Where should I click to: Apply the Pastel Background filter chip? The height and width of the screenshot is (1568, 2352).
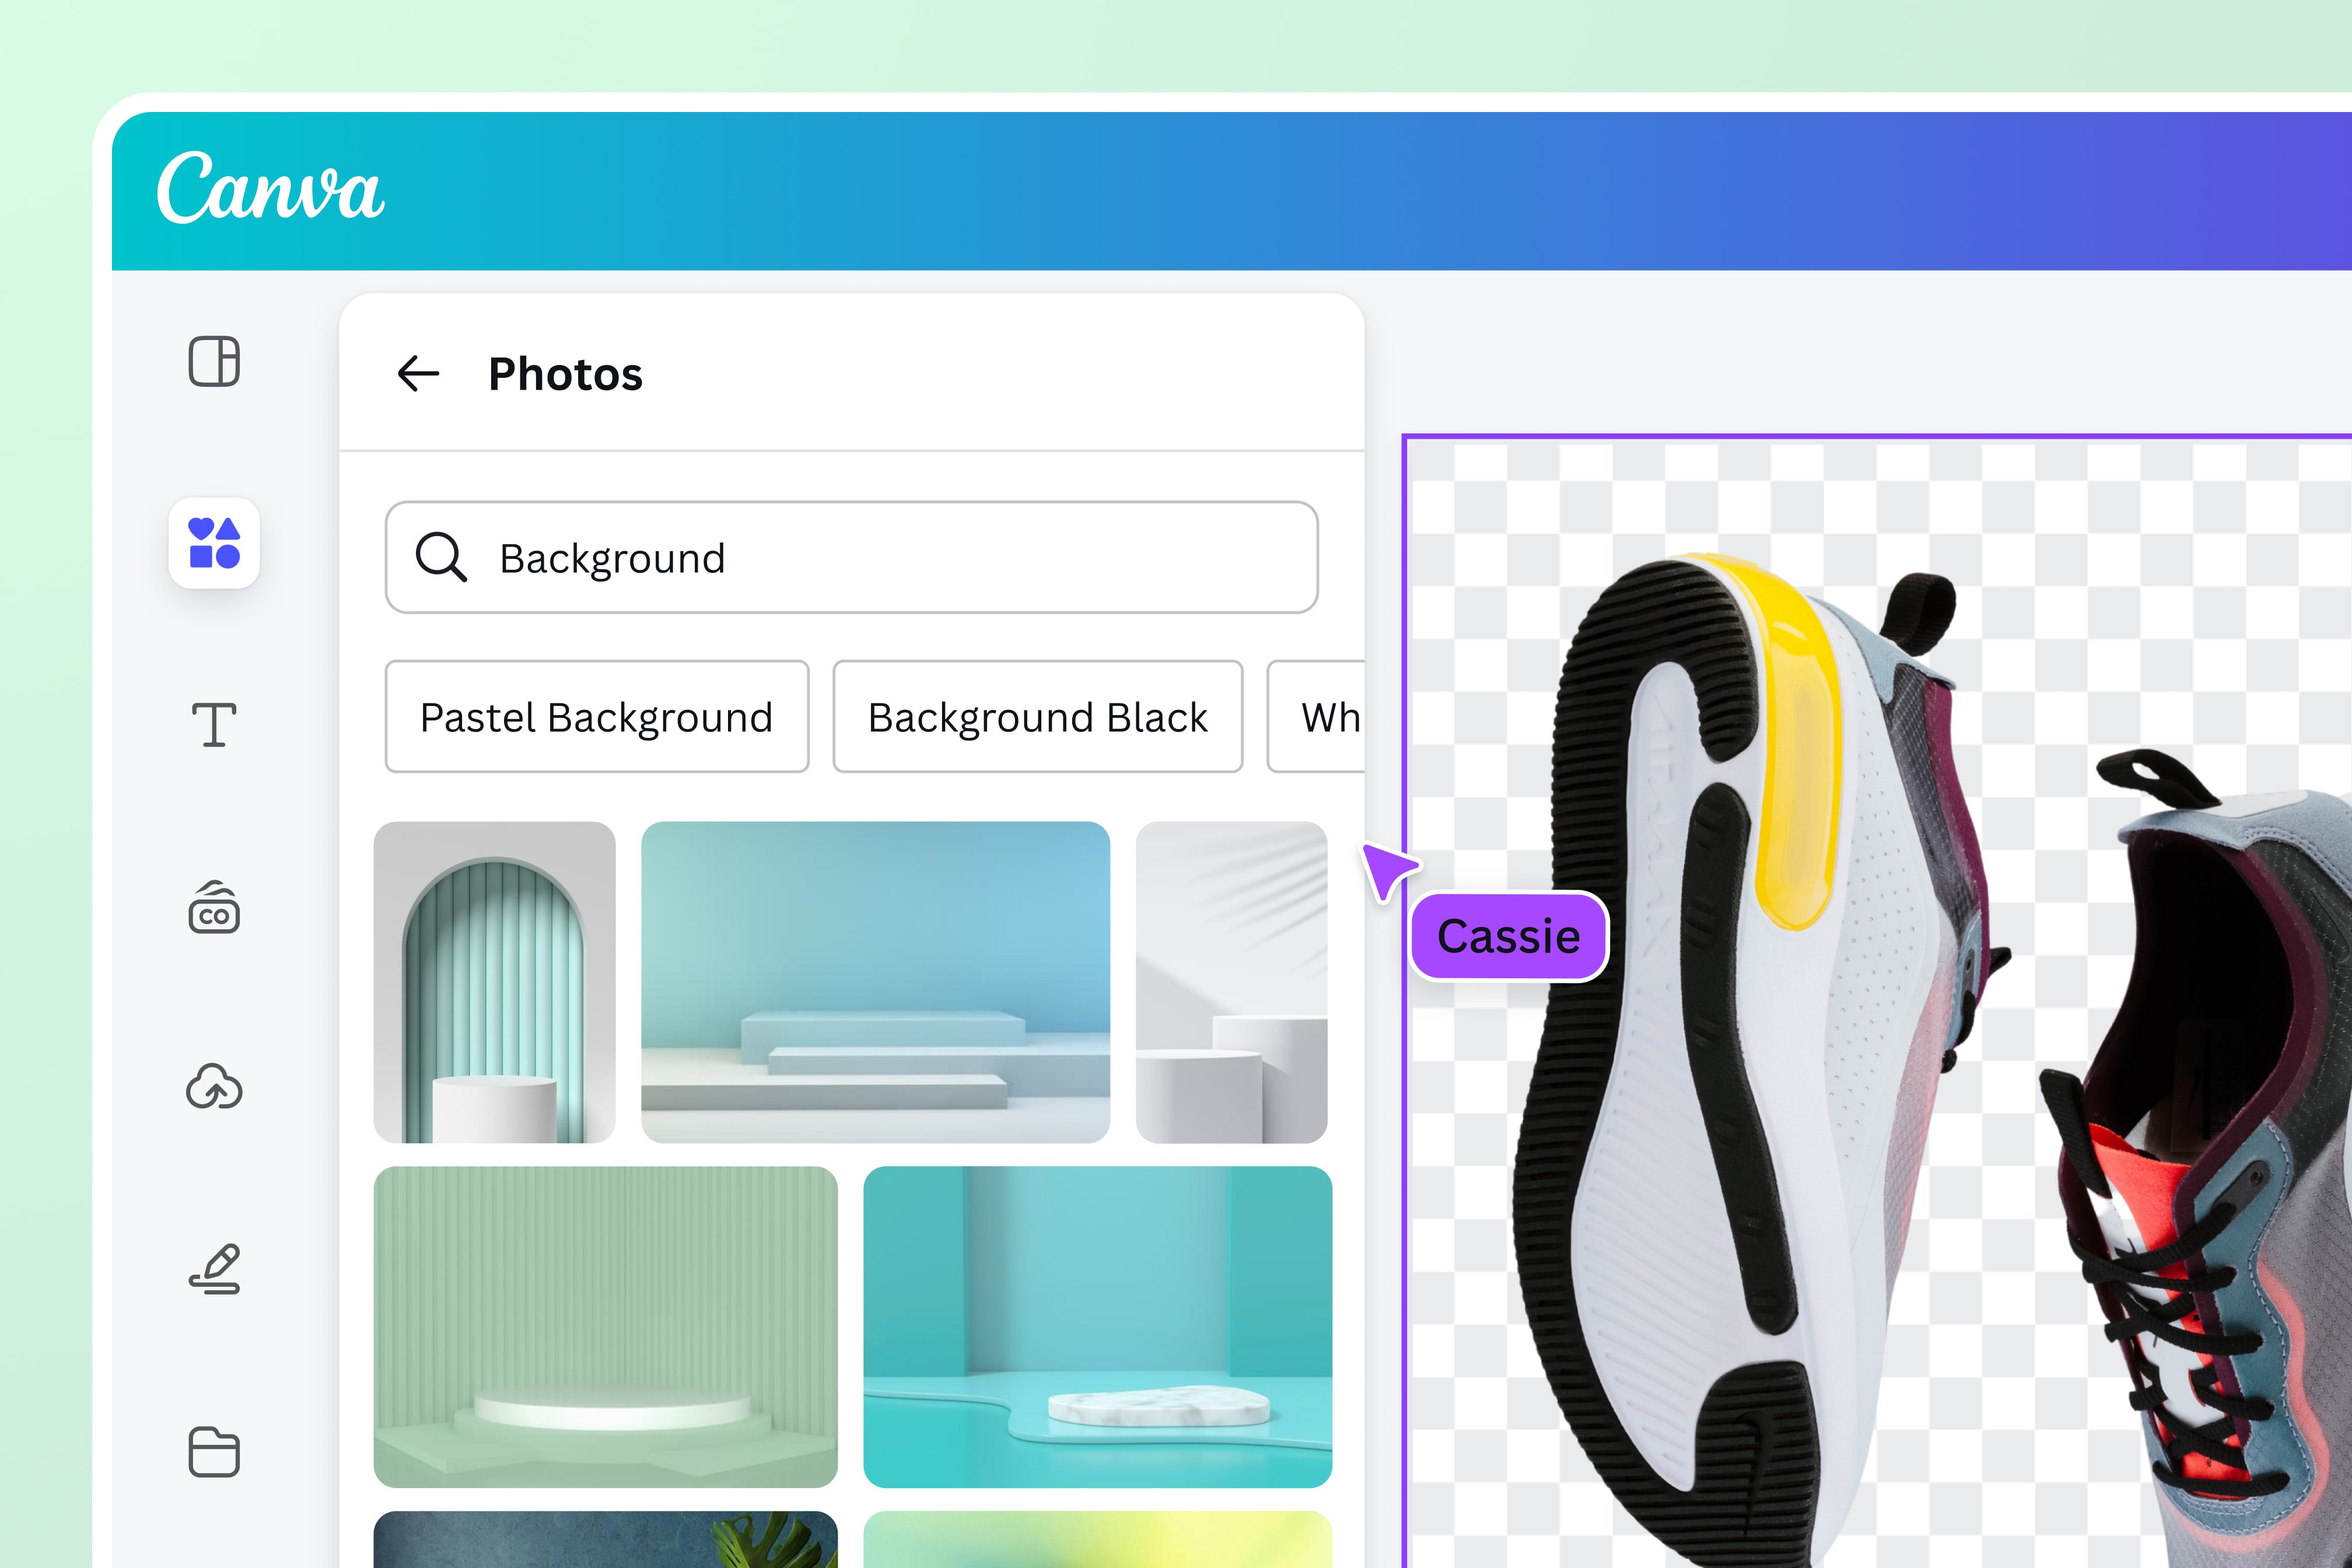tap(597, 717)
